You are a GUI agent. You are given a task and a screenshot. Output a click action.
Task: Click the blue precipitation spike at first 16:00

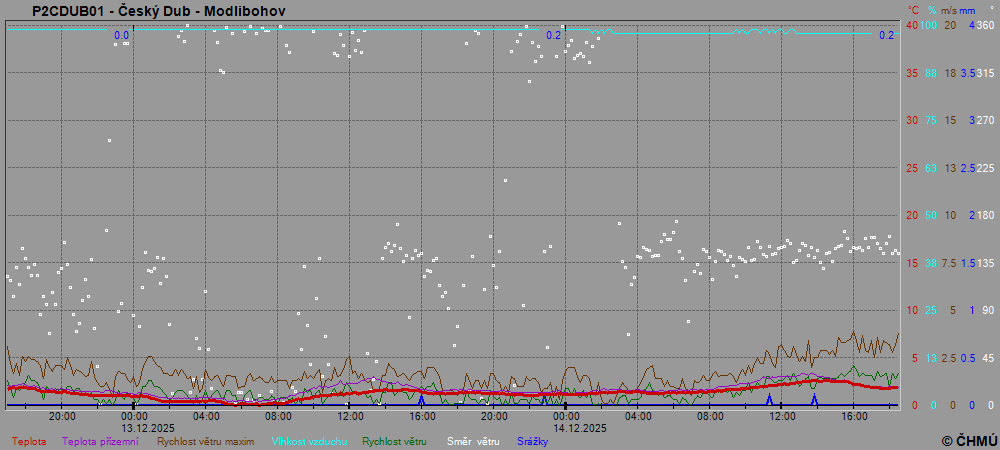(x=421, y=400)
